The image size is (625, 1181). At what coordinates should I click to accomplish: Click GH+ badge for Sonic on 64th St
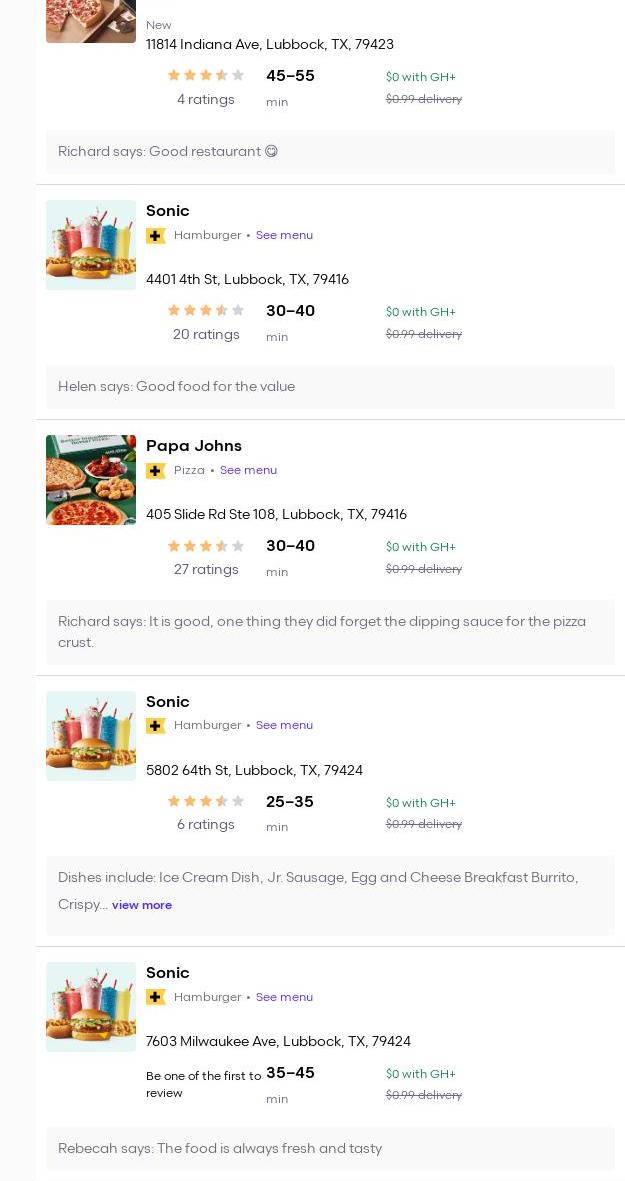click(155, 726)
